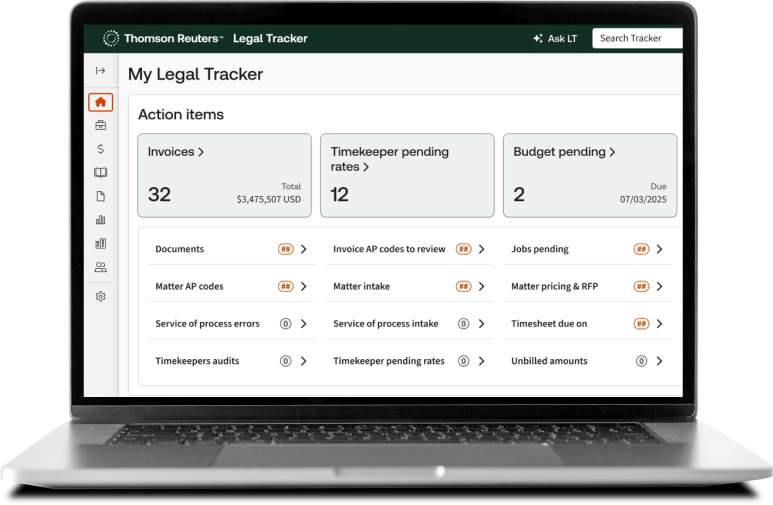773x505 pixels.
Task: Open the people icon in sidebar
Action: (x=100, y=267)
